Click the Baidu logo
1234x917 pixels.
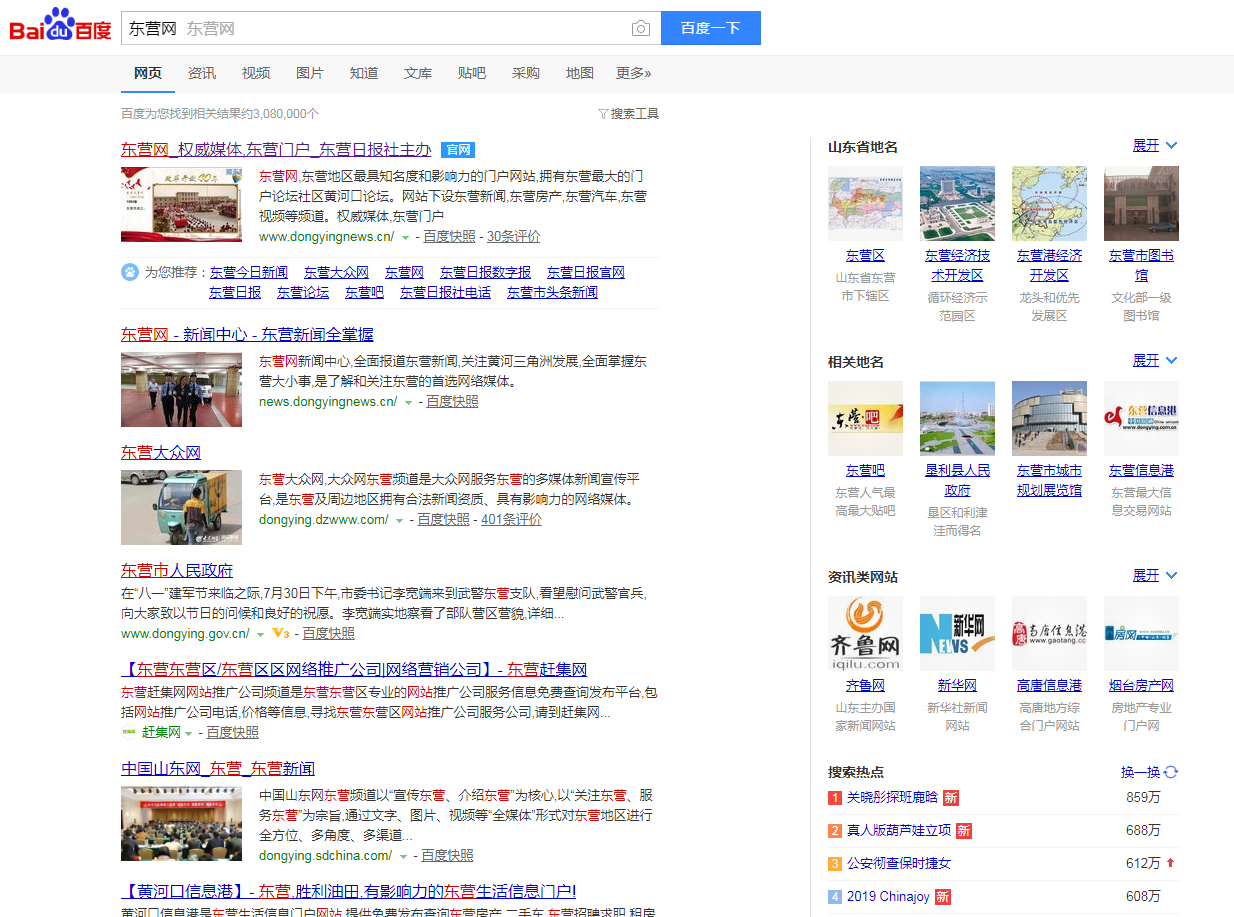(x=60, y=27)
